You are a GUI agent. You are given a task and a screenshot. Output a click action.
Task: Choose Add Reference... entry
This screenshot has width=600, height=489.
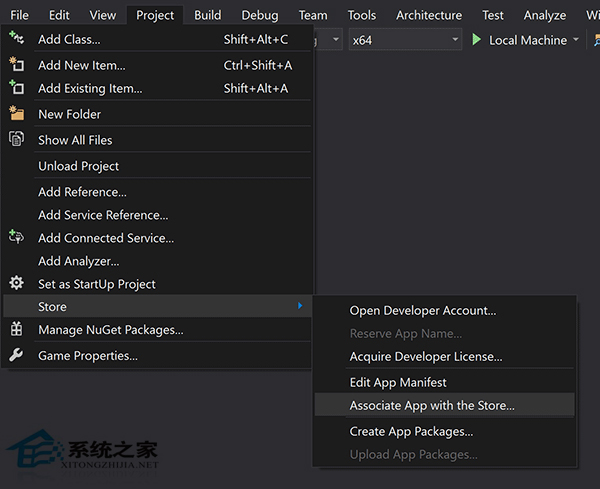pos(157,192)
